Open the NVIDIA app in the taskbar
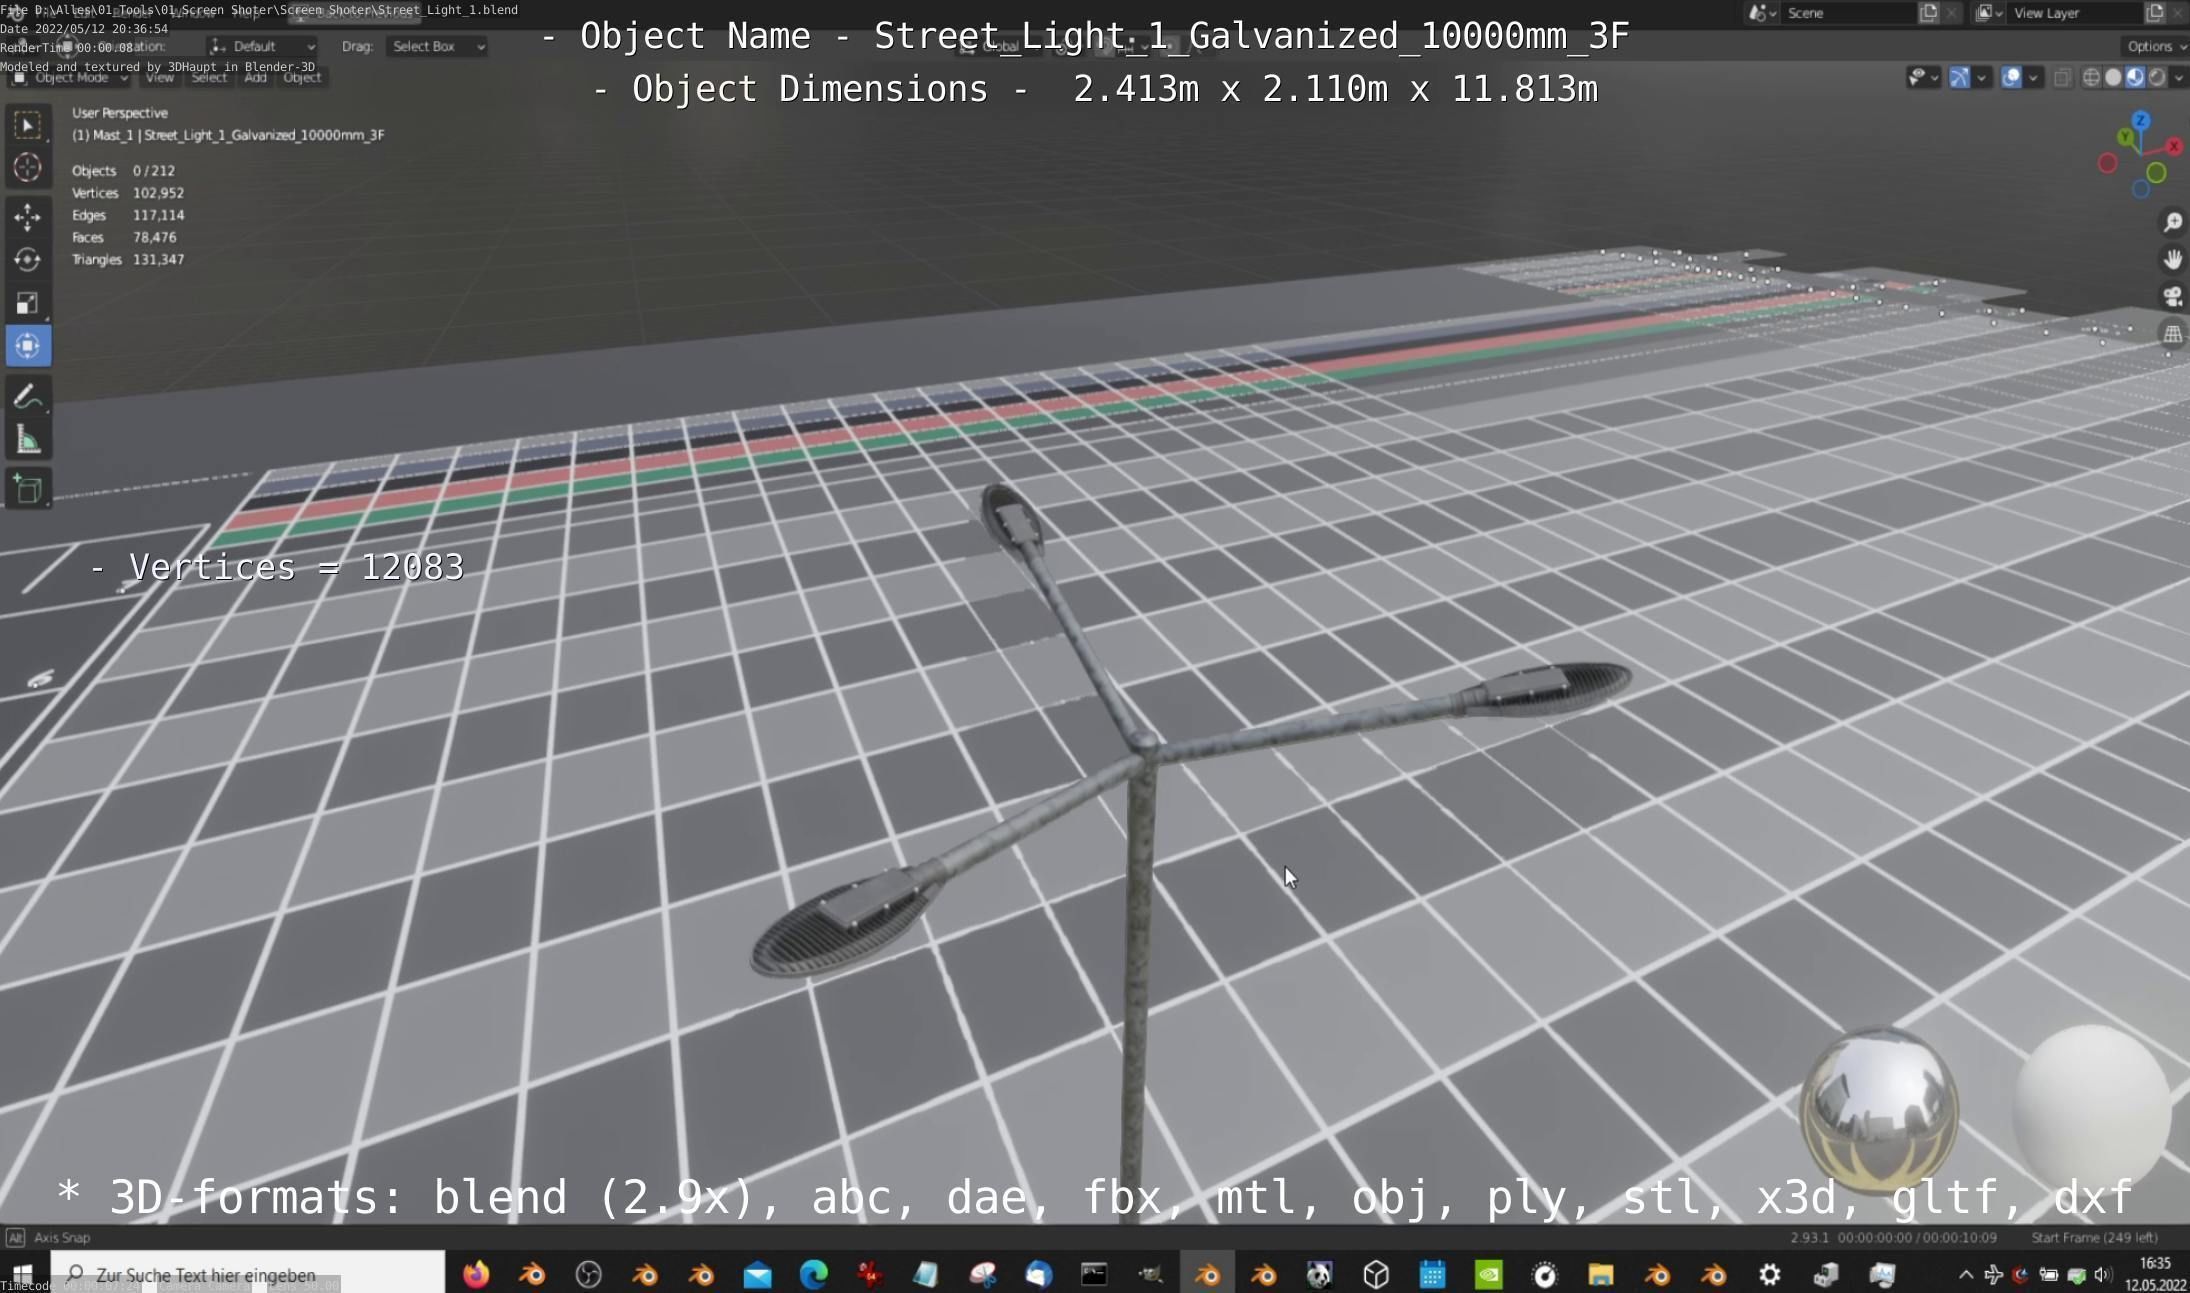Viewport: 2190px width, 1293px height. pyautogui.click(x=1489, y=1274)
